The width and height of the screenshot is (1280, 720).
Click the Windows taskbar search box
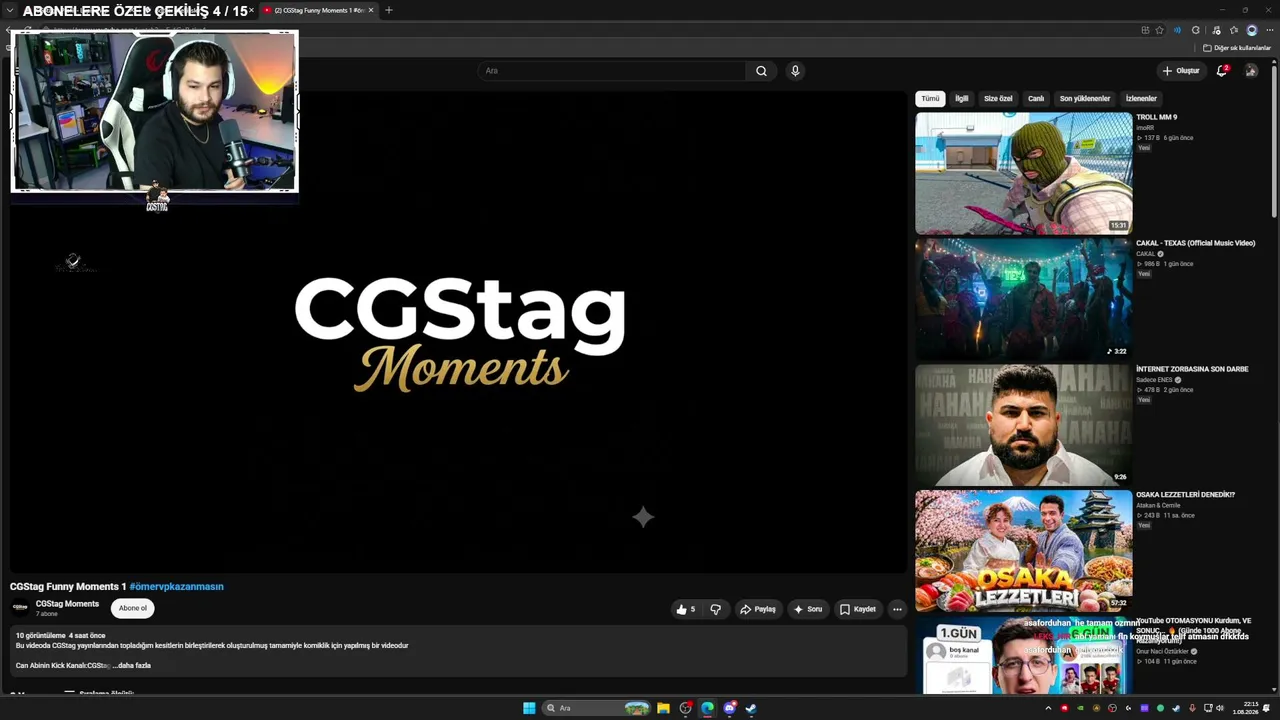coord(596,708)
